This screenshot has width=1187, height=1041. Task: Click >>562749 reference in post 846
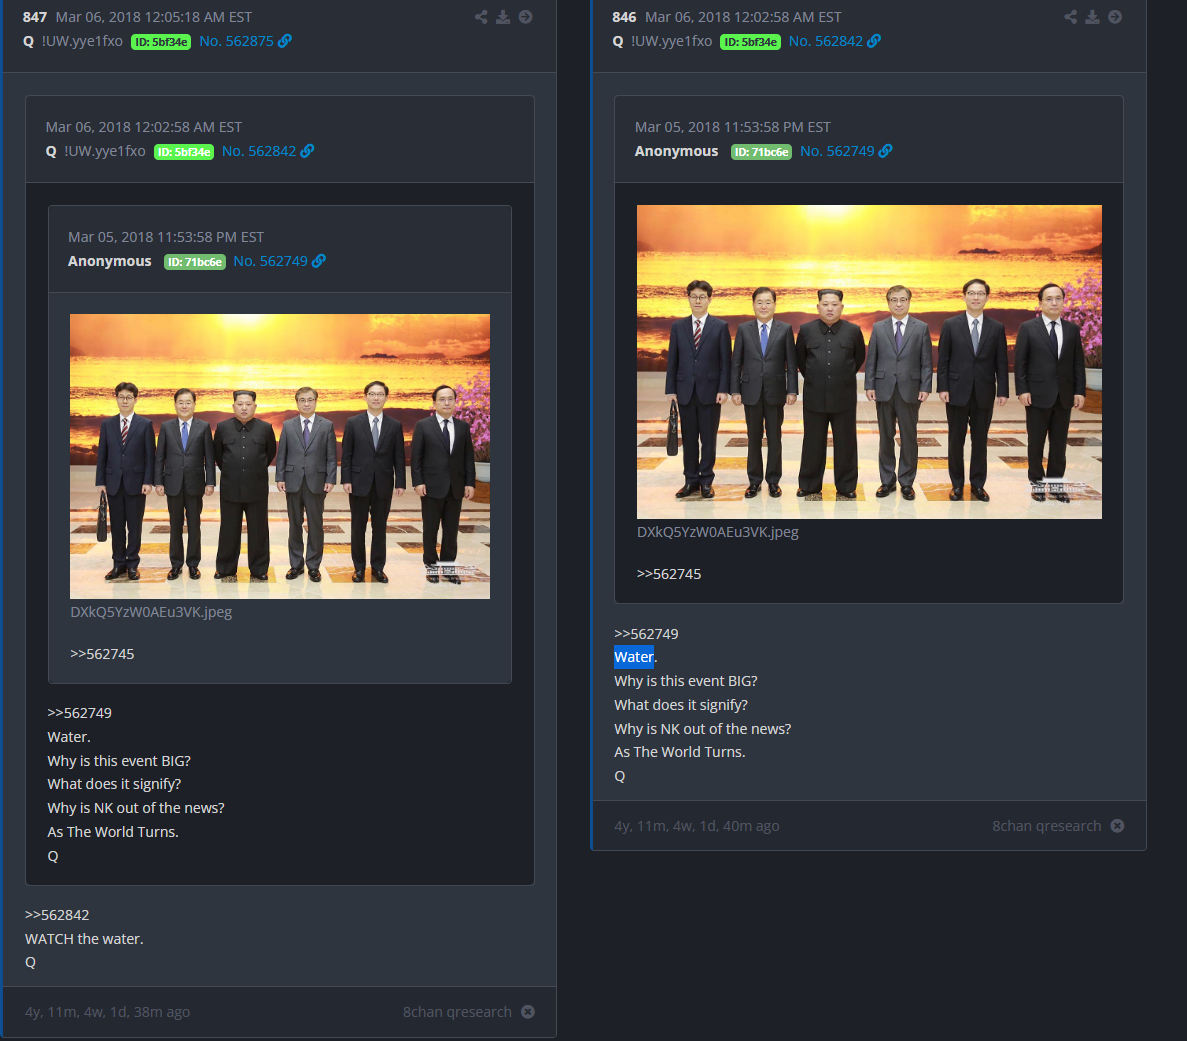646,634
